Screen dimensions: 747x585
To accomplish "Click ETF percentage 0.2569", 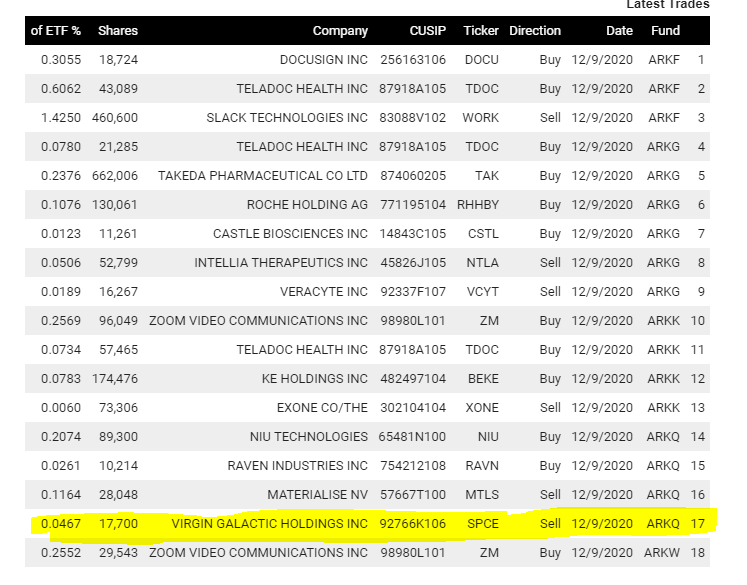I will point(61,321).
